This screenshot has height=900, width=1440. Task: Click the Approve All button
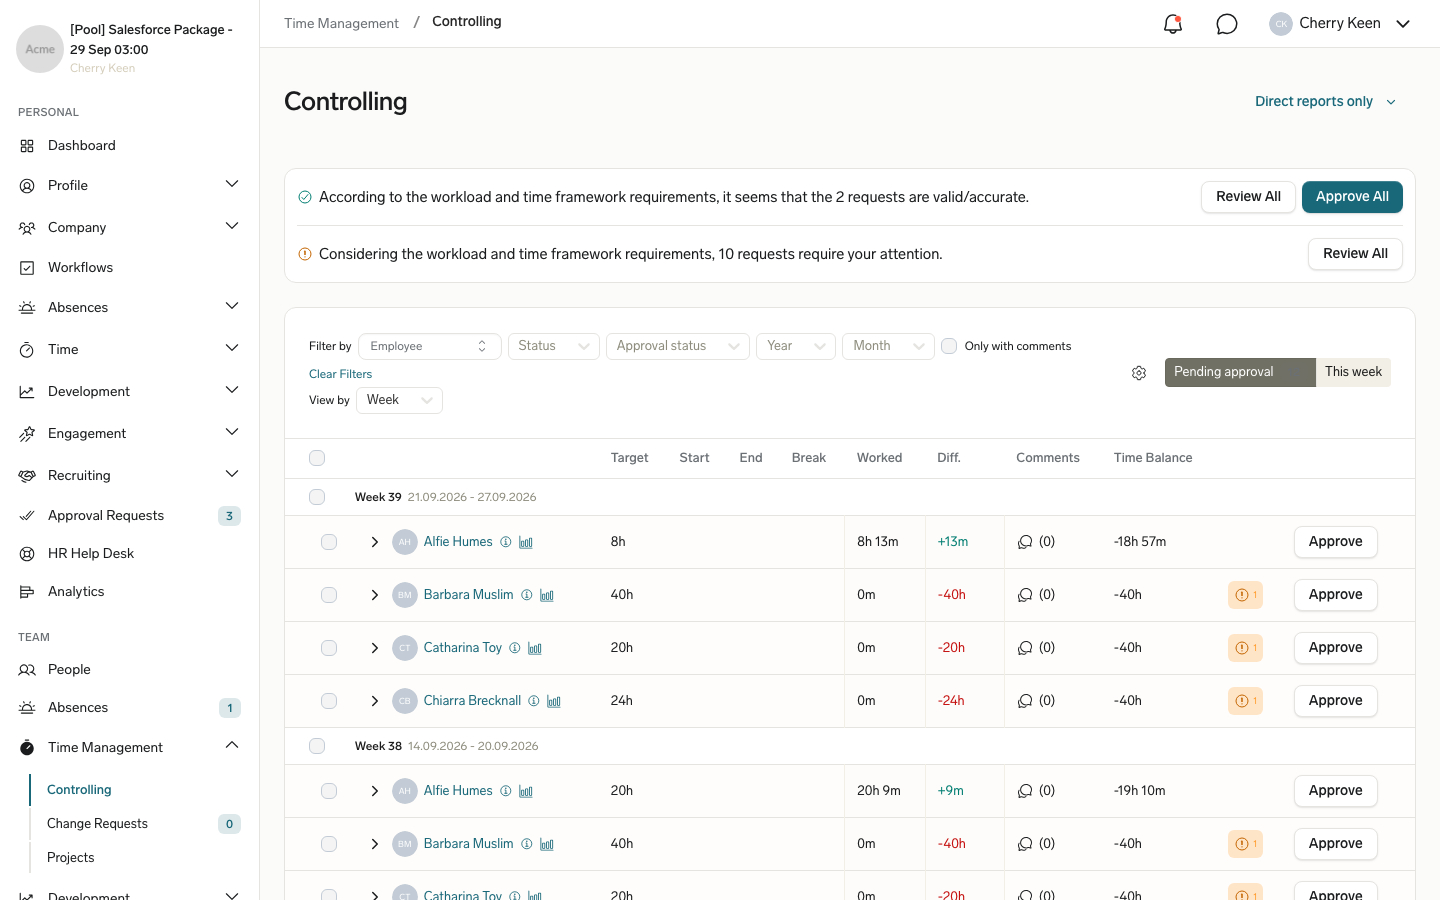click(1352, 197)
